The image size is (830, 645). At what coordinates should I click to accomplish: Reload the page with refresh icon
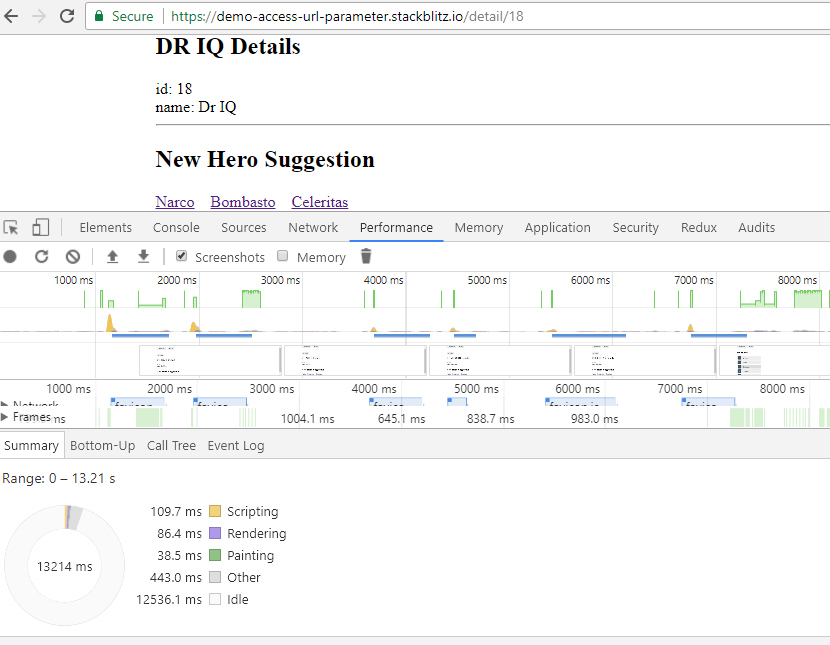pos(67,16)
